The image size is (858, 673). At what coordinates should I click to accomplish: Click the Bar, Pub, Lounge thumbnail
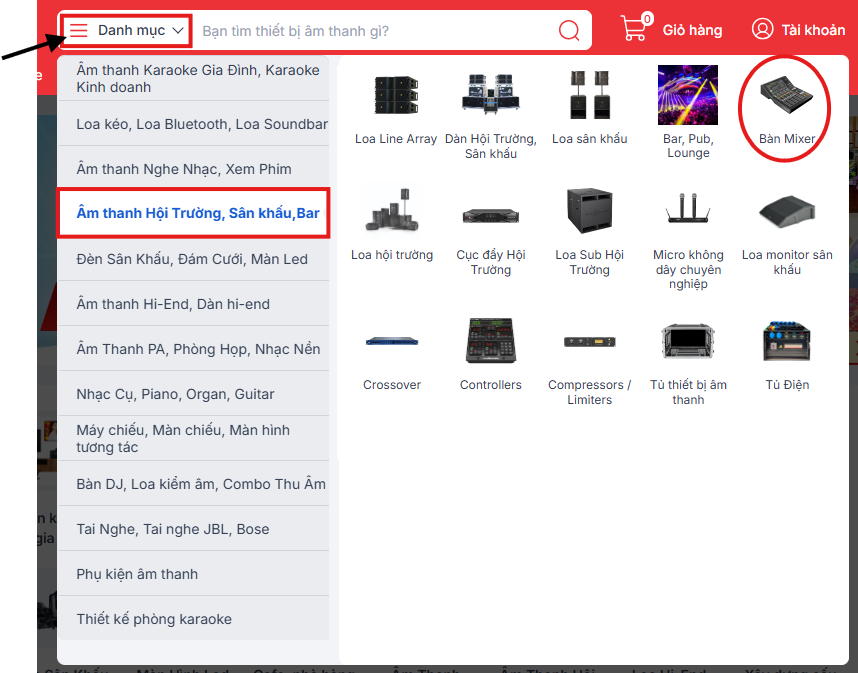(688, 96)
